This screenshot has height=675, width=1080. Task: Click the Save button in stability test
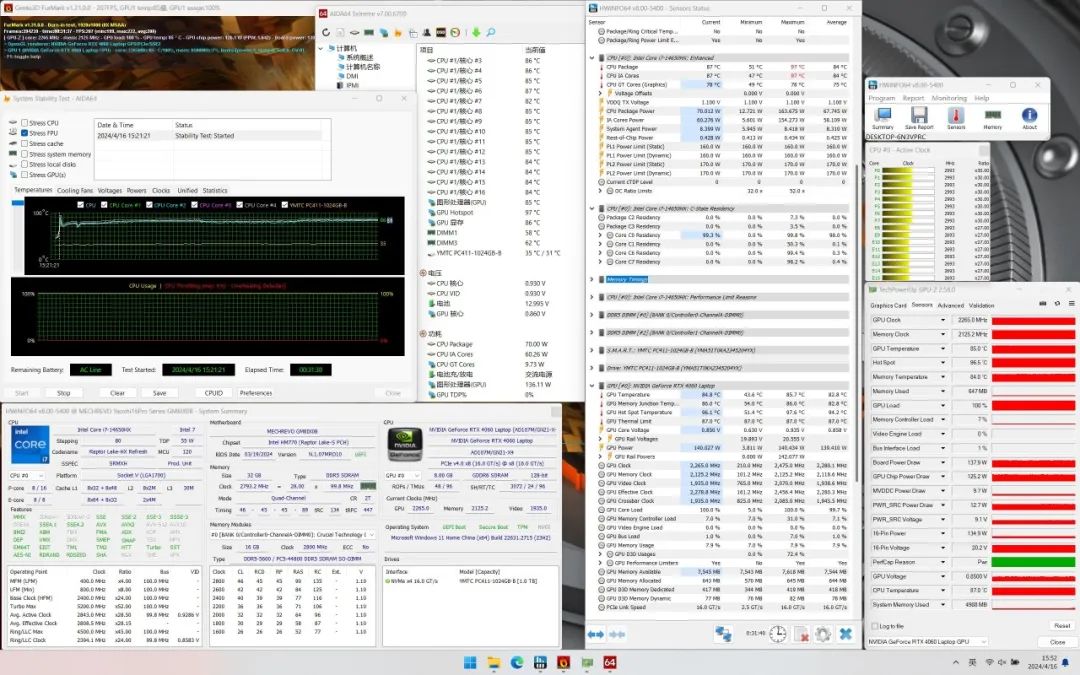pyautogui.click(x=160, y=393)
